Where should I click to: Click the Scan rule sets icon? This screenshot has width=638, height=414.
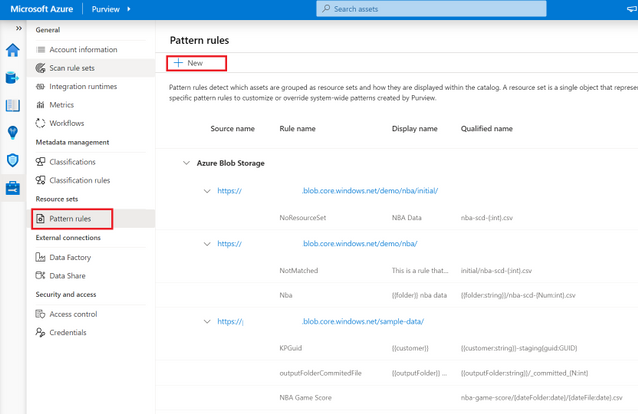click(40, 68)
